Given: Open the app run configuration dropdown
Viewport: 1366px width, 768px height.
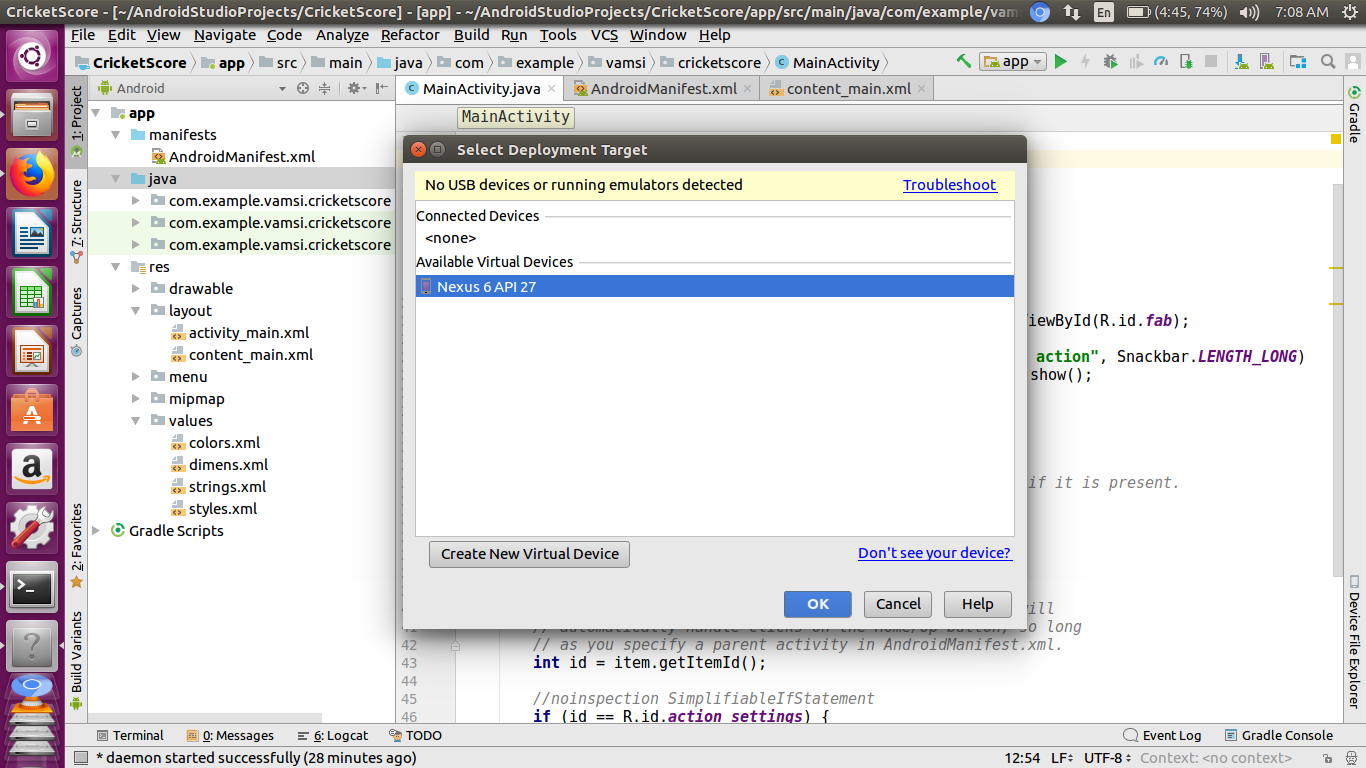Looking at the screenshot, I should pyautogui.click(x=1013, y=61).
